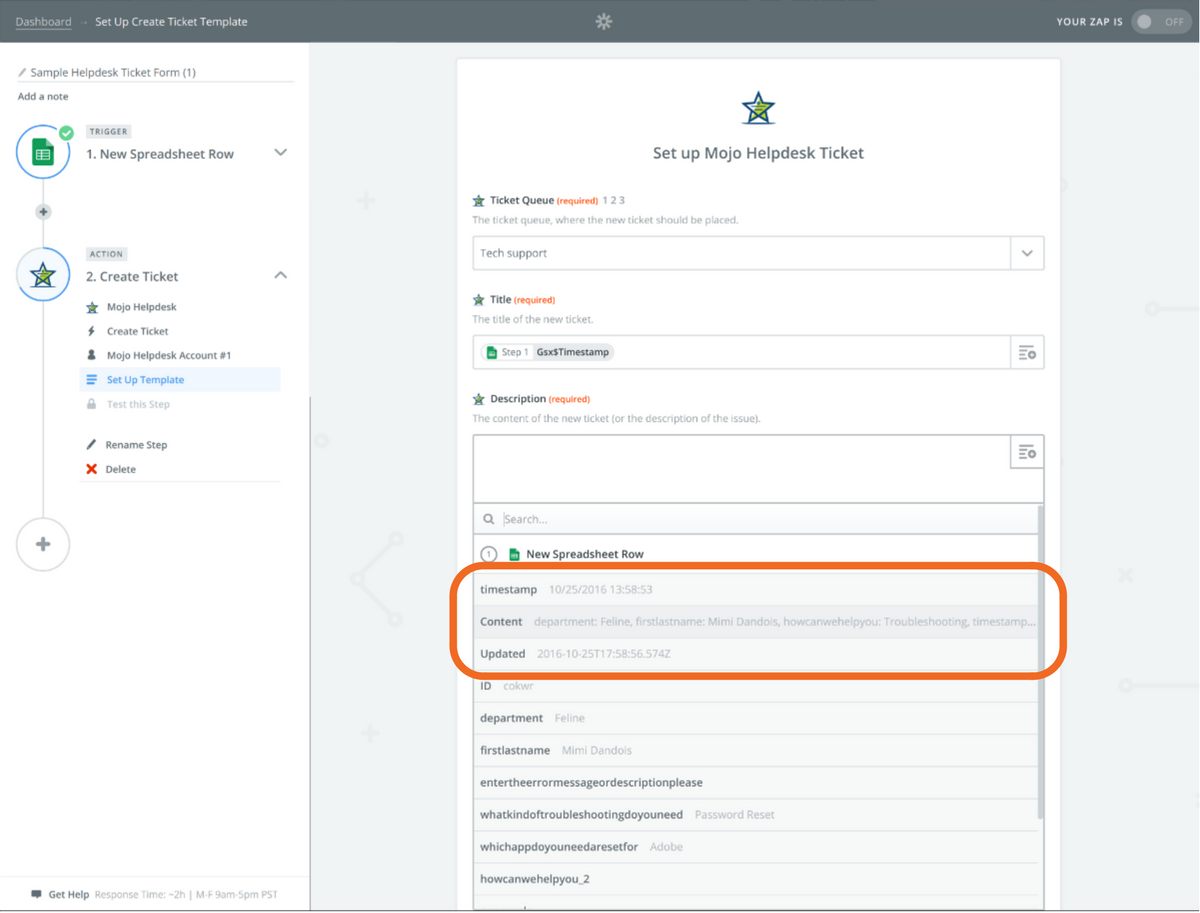Select Set Up Template sub-step
Image resolution: width=1200 pixels, height=913 pixels.
180,380
